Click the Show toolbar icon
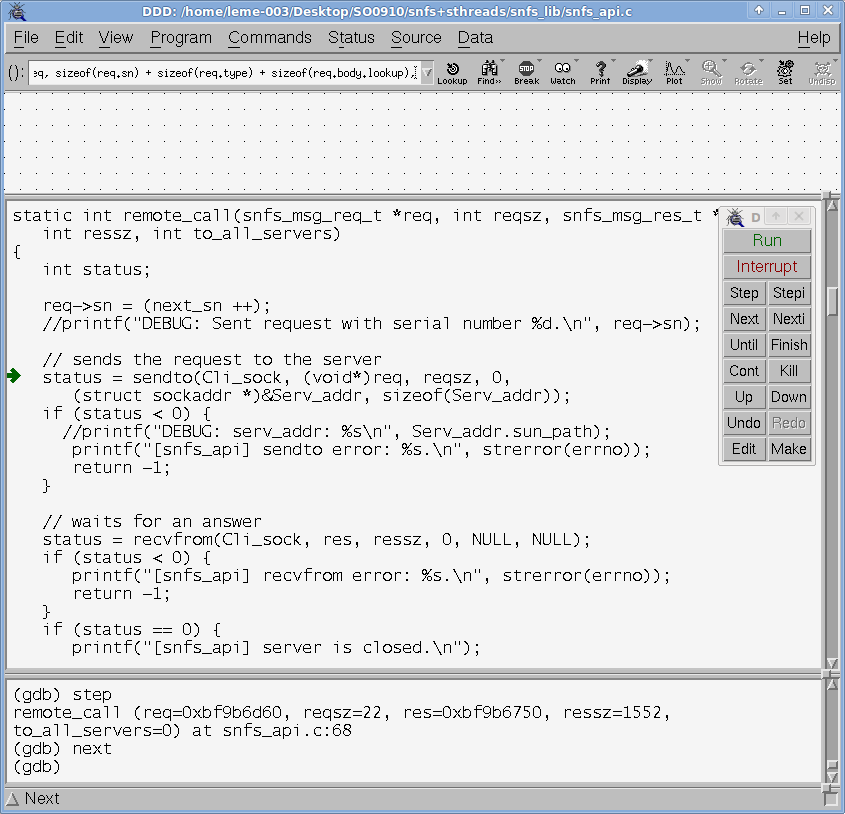Screen dimensions: 845x814 (x=711, y=73)
